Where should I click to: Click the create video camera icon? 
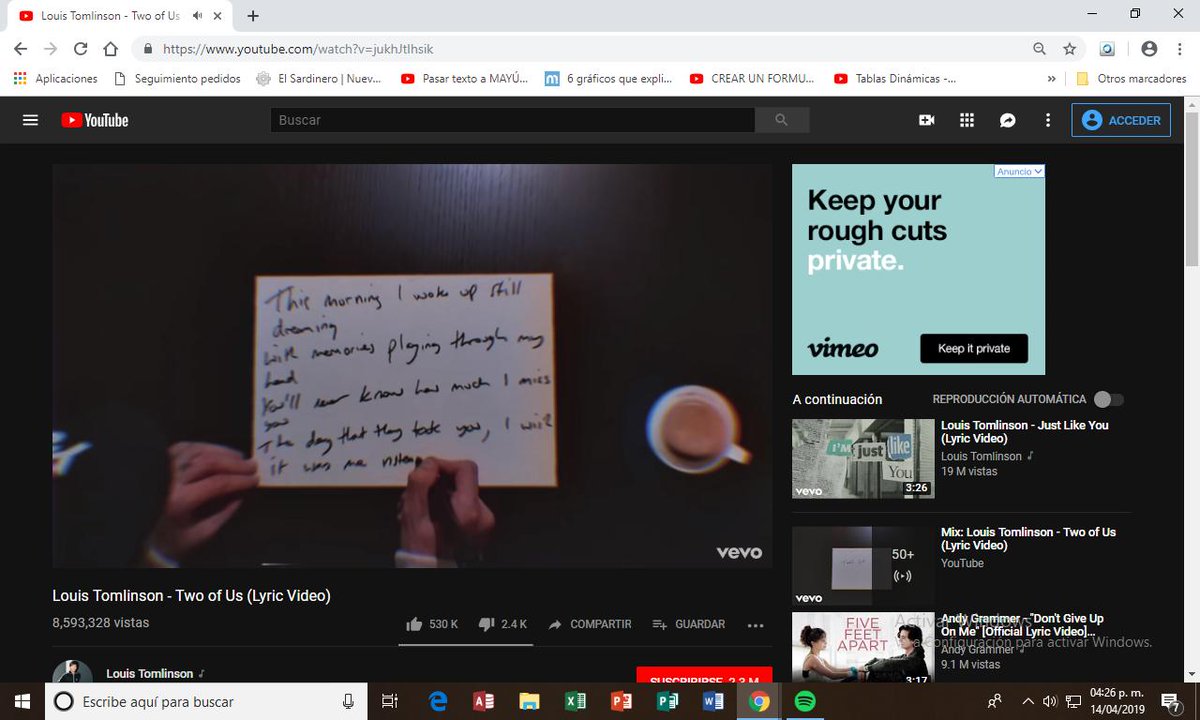tap(926, 120)
